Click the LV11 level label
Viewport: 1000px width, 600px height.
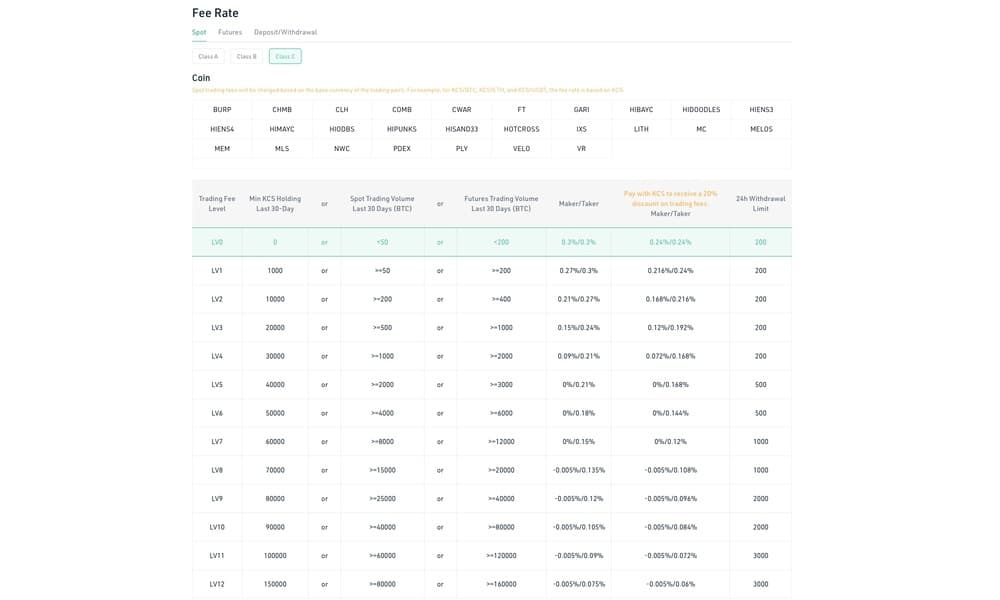[217, 555]
